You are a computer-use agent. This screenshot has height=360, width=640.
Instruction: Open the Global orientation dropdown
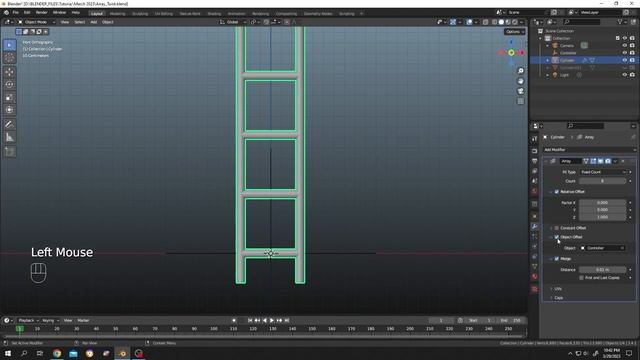tap(233, 22)
